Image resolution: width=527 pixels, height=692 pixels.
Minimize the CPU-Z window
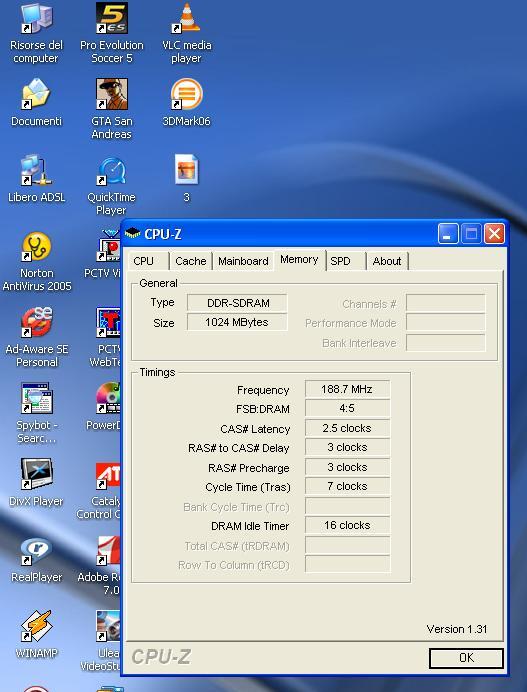click(448, 233)
